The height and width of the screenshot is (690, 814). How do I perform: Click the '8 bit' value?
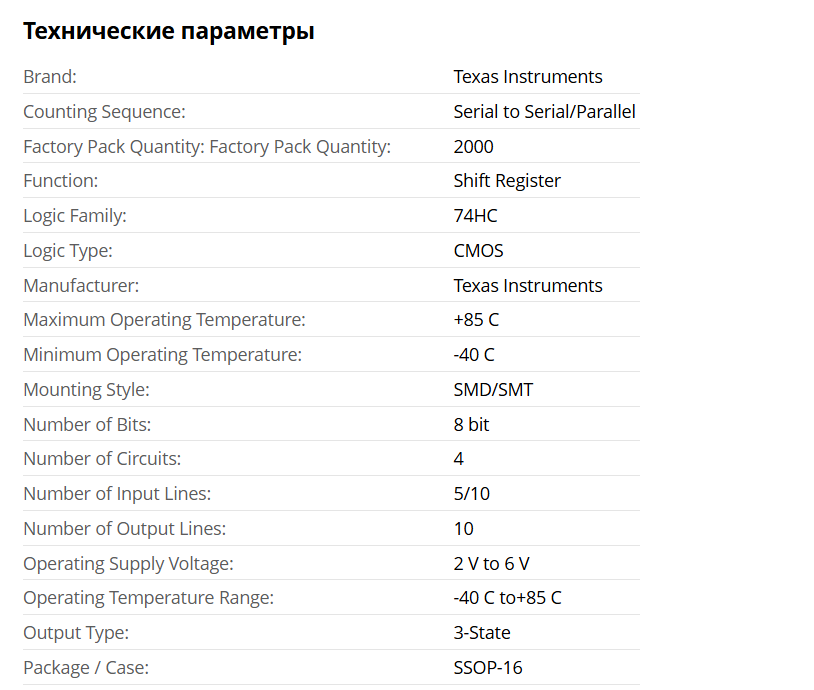tap(471, 425)
